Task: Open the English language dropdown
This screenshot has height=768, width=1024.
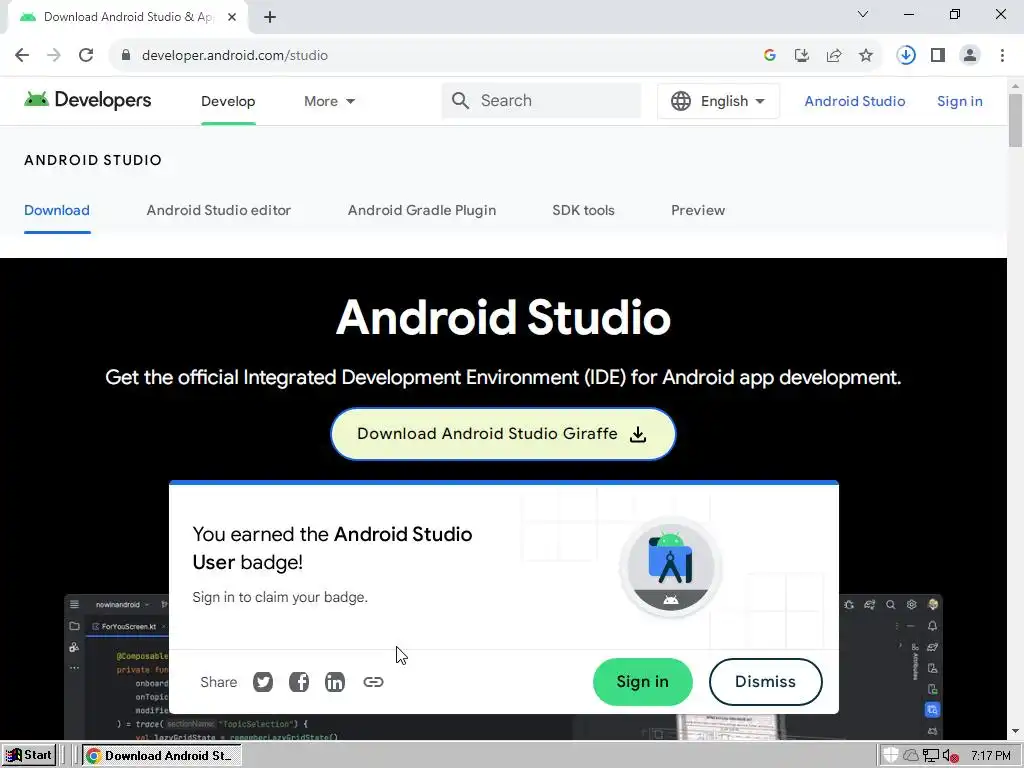Action: pos(718,101)
